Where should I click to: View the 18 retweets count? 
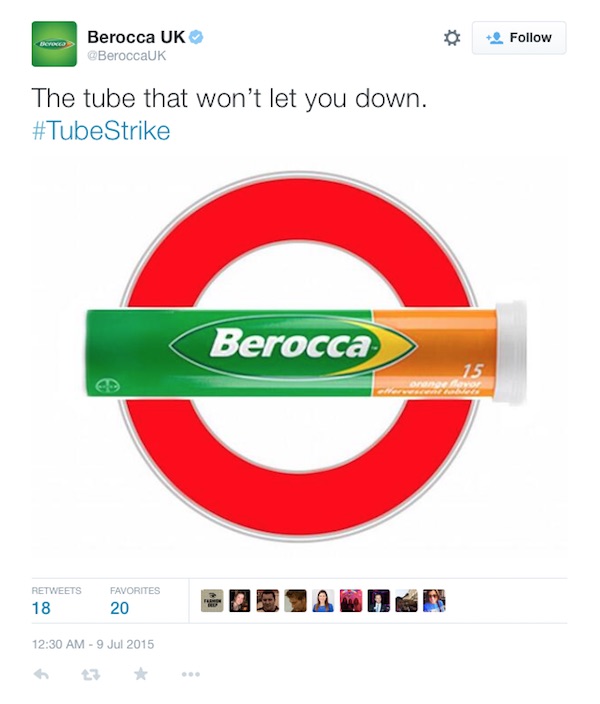[x=41, y=608]
